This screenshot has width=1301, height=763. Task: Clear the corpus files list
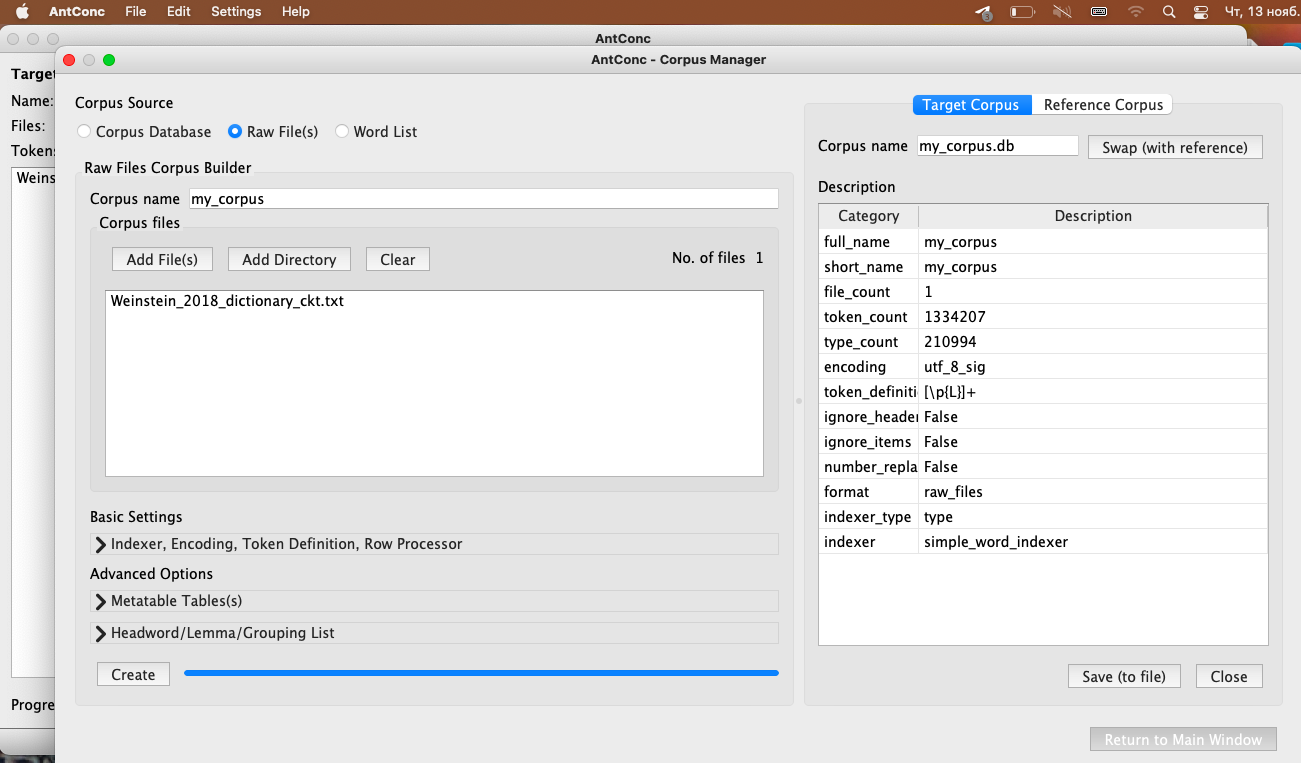click(x=397, y=259)
